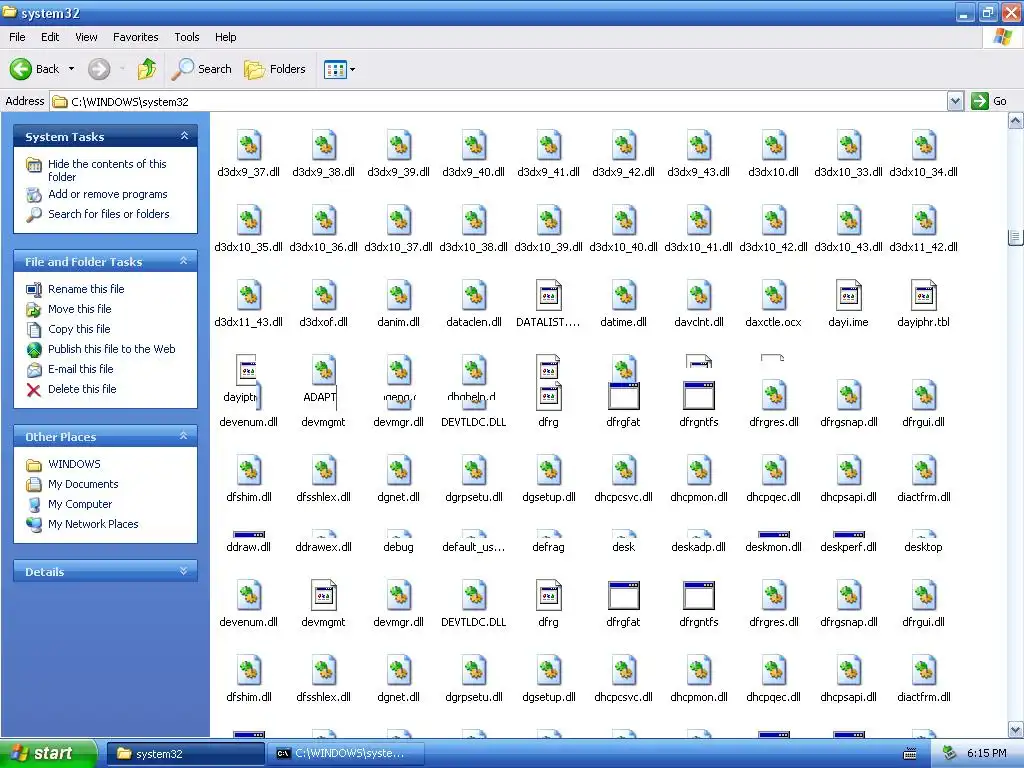Select the d3dx11_42.dll file icon
Viewport: 1024px width, 768px height.
924,220
